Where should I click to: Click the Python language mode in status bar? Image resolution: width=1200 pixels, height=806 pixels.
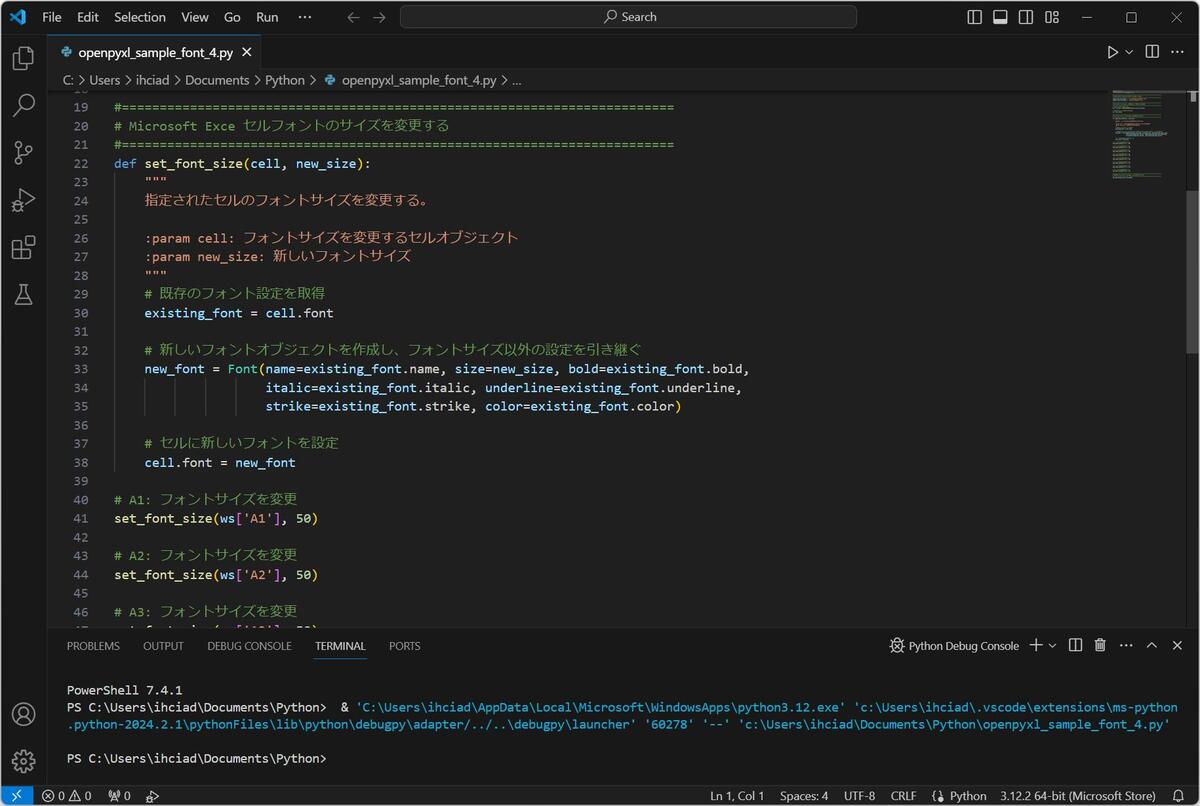point(967,796)
